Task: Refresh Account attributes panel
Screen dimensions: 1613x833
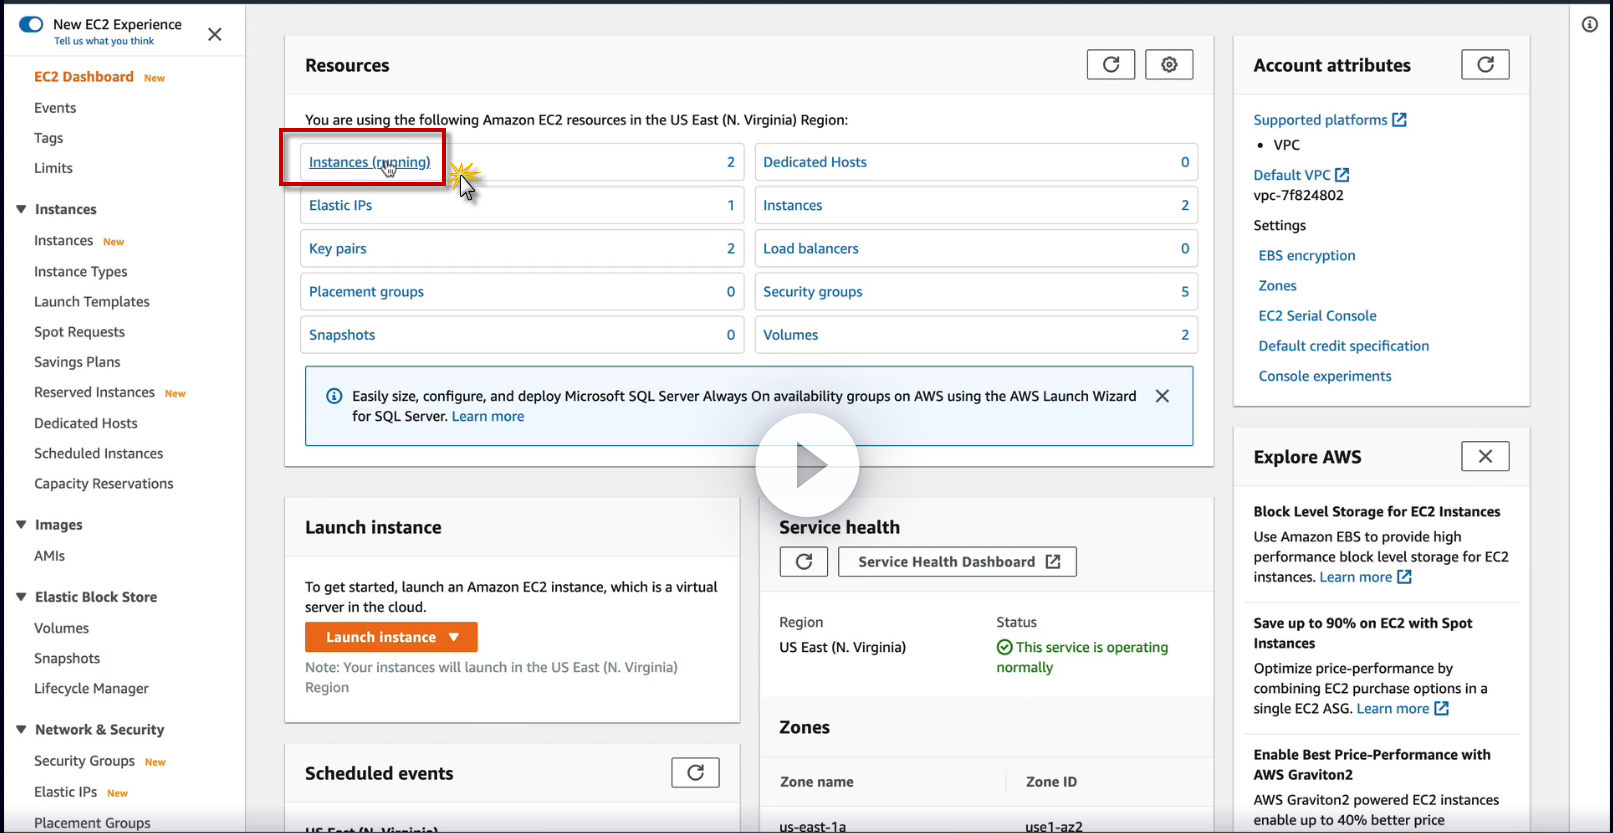Action: click(x=1485, y=65)
